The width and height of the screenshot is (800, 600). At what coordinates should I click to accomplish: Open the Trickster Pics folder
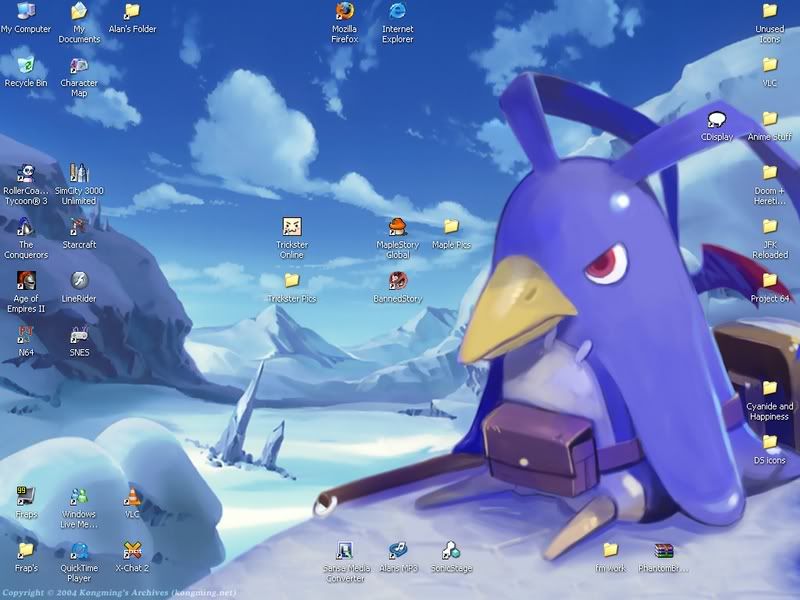[x=292, y=287]
